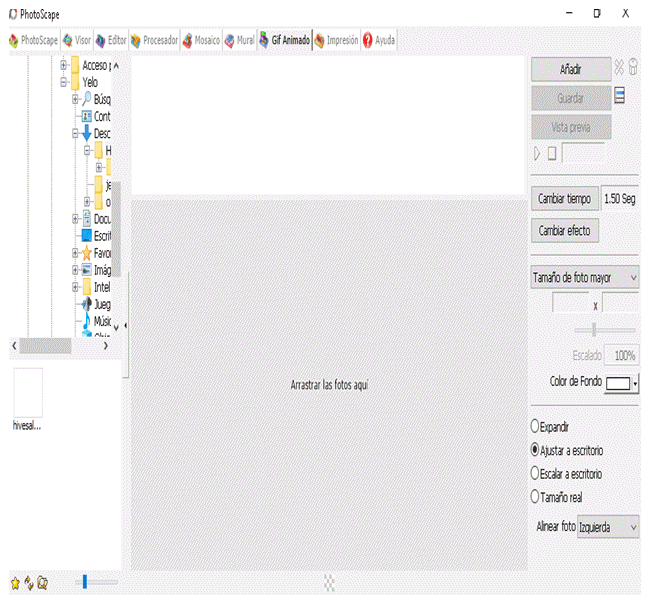
Task: Select the Escrit desktop tree item
Action: pyautogui.click(x=96, y=236)
